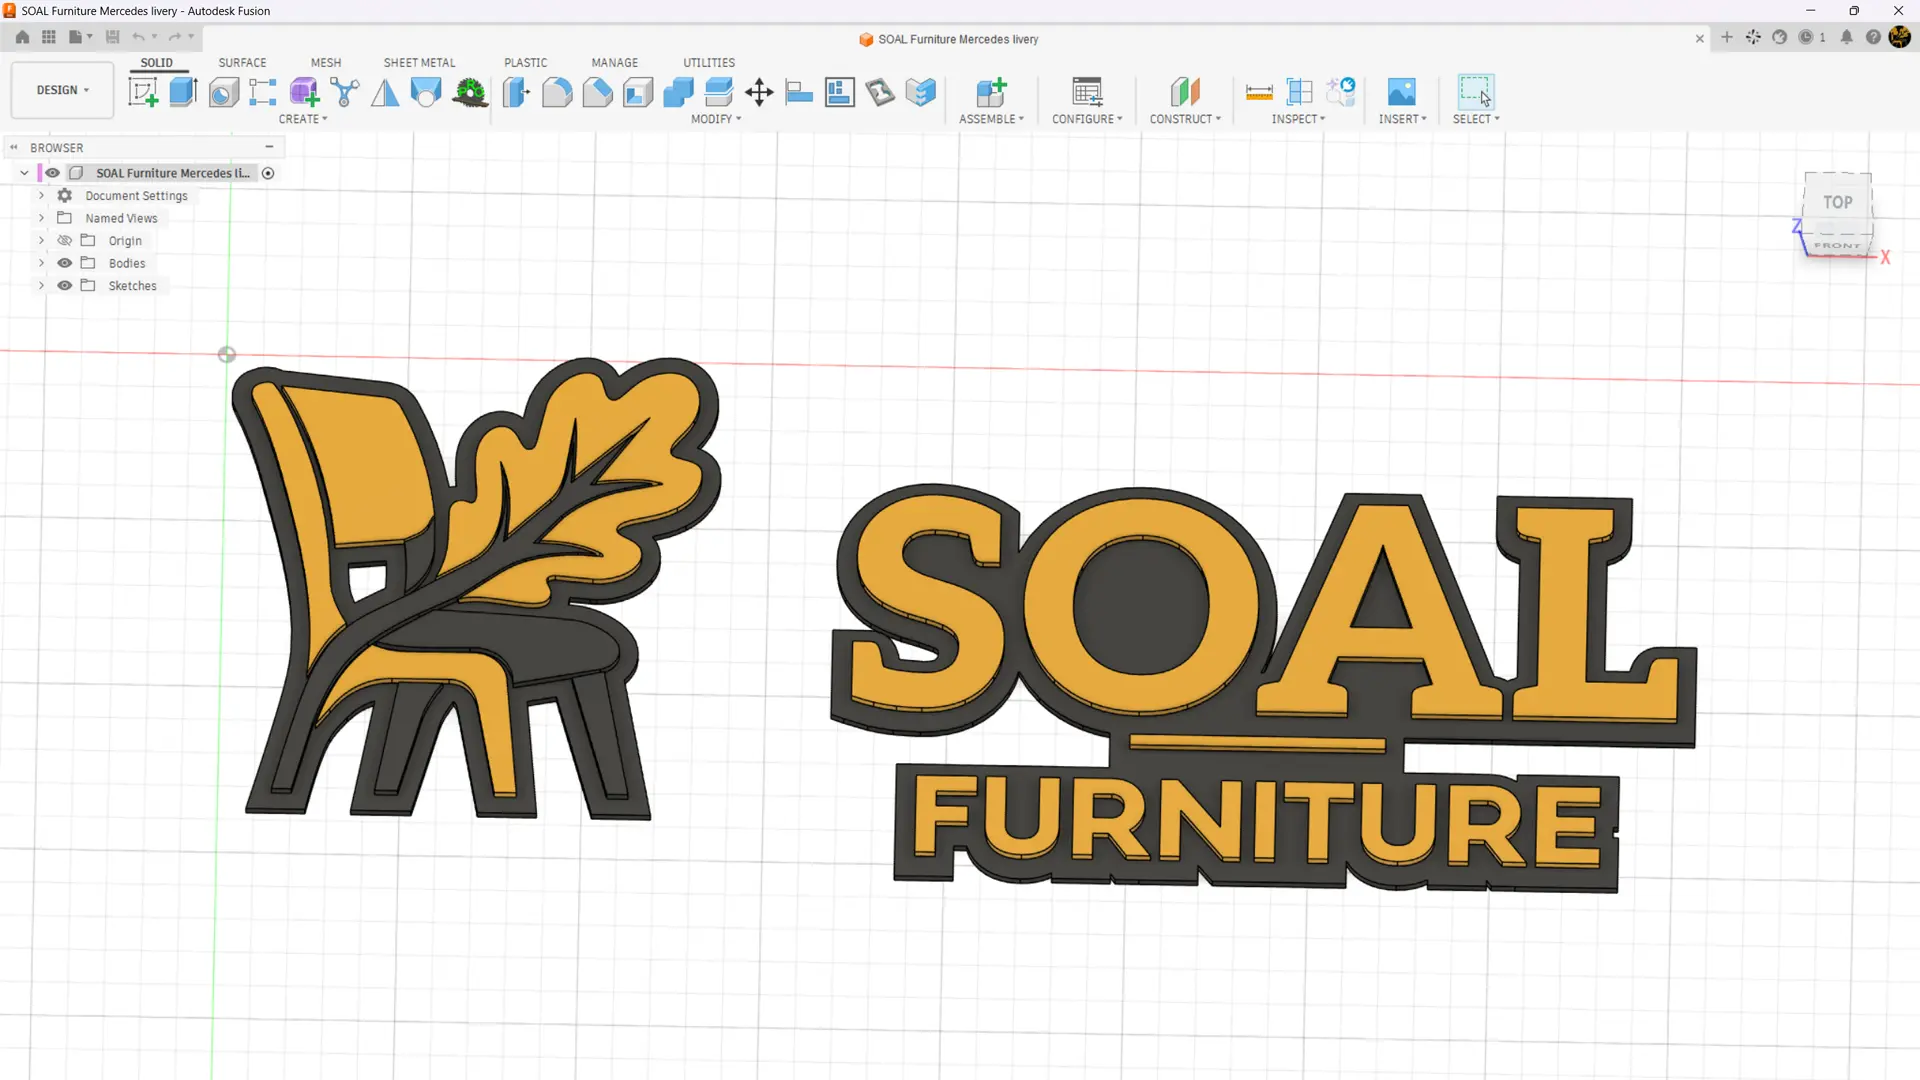Viewport: 1920px width, 1080px height.
Task: Expand the Sketches folder node
Action: (x=41, y=286)
